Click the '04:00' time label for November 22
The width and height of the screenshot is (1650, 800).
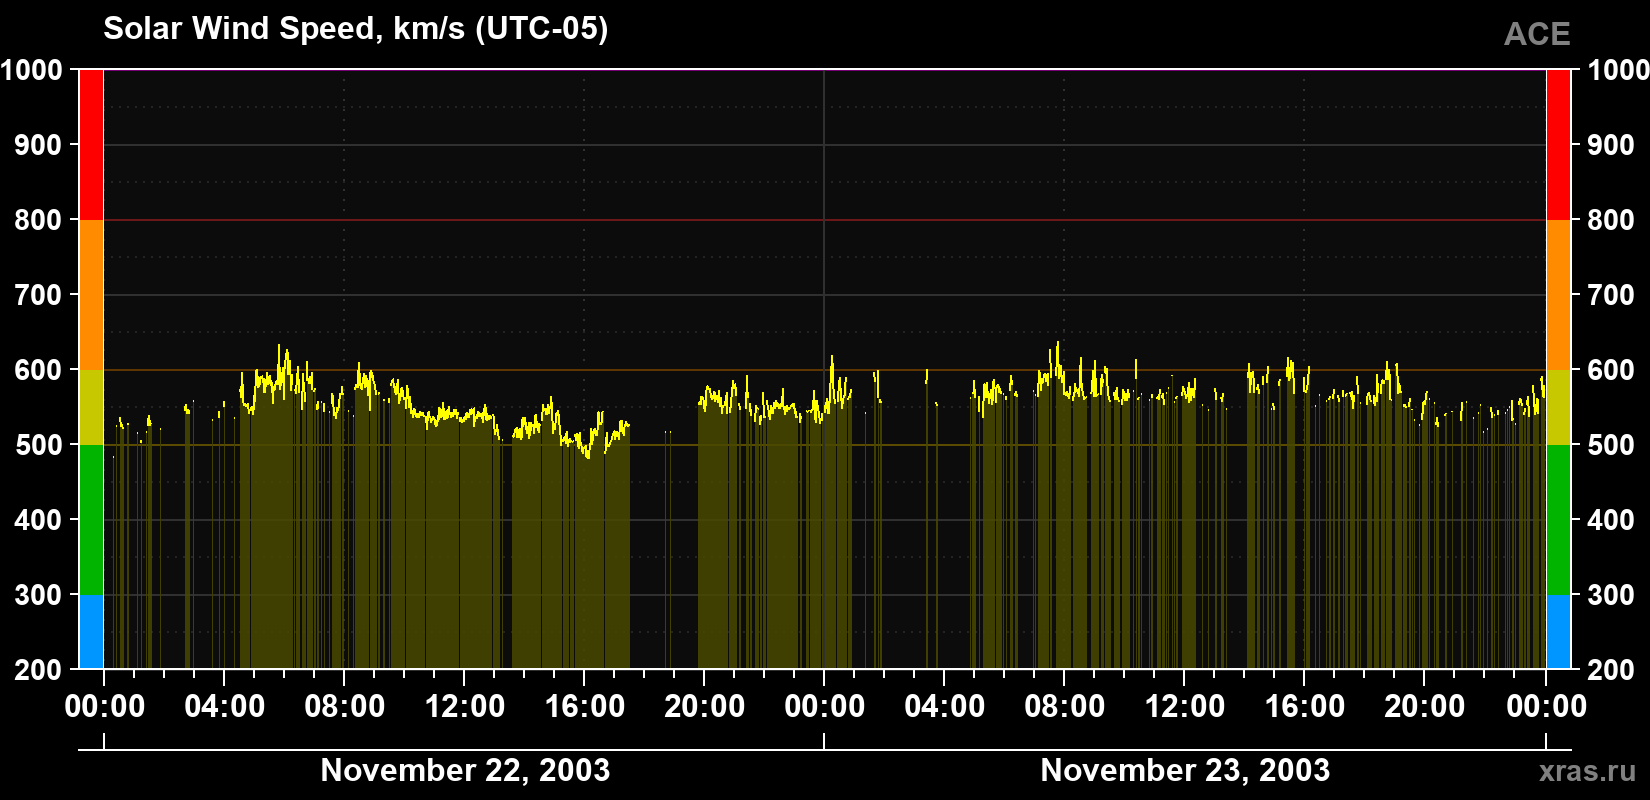coord(225,707)
